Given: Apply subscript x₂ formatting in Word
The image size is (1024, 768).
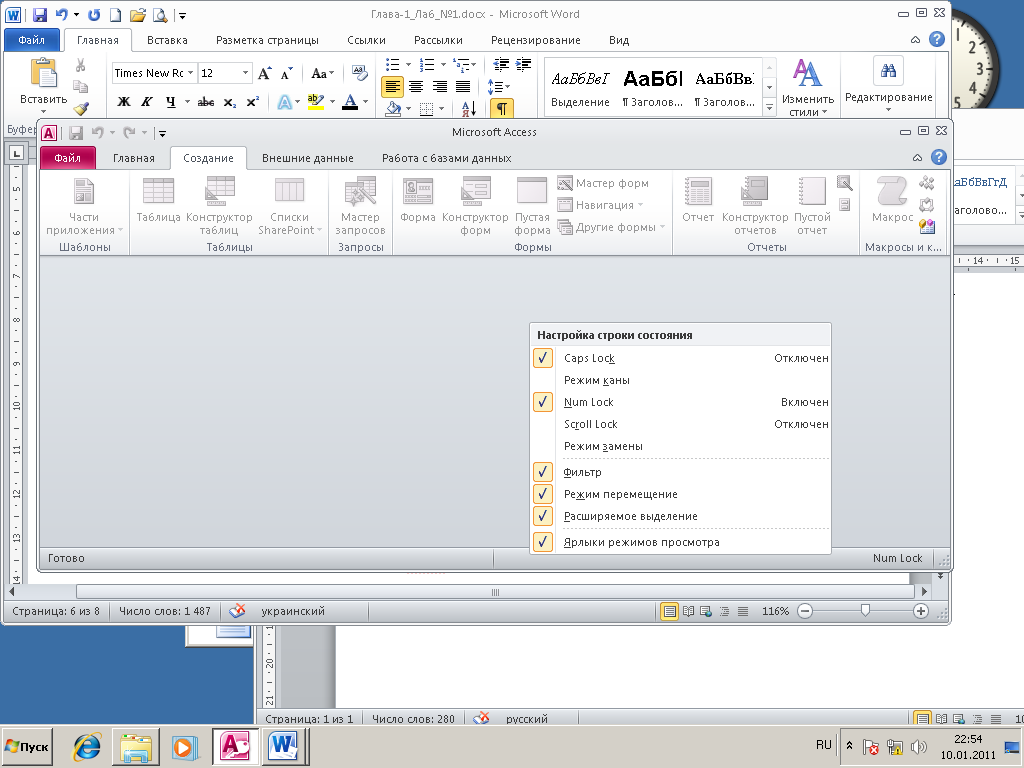Looking at the screenshot, I should (x=229, y=102).
